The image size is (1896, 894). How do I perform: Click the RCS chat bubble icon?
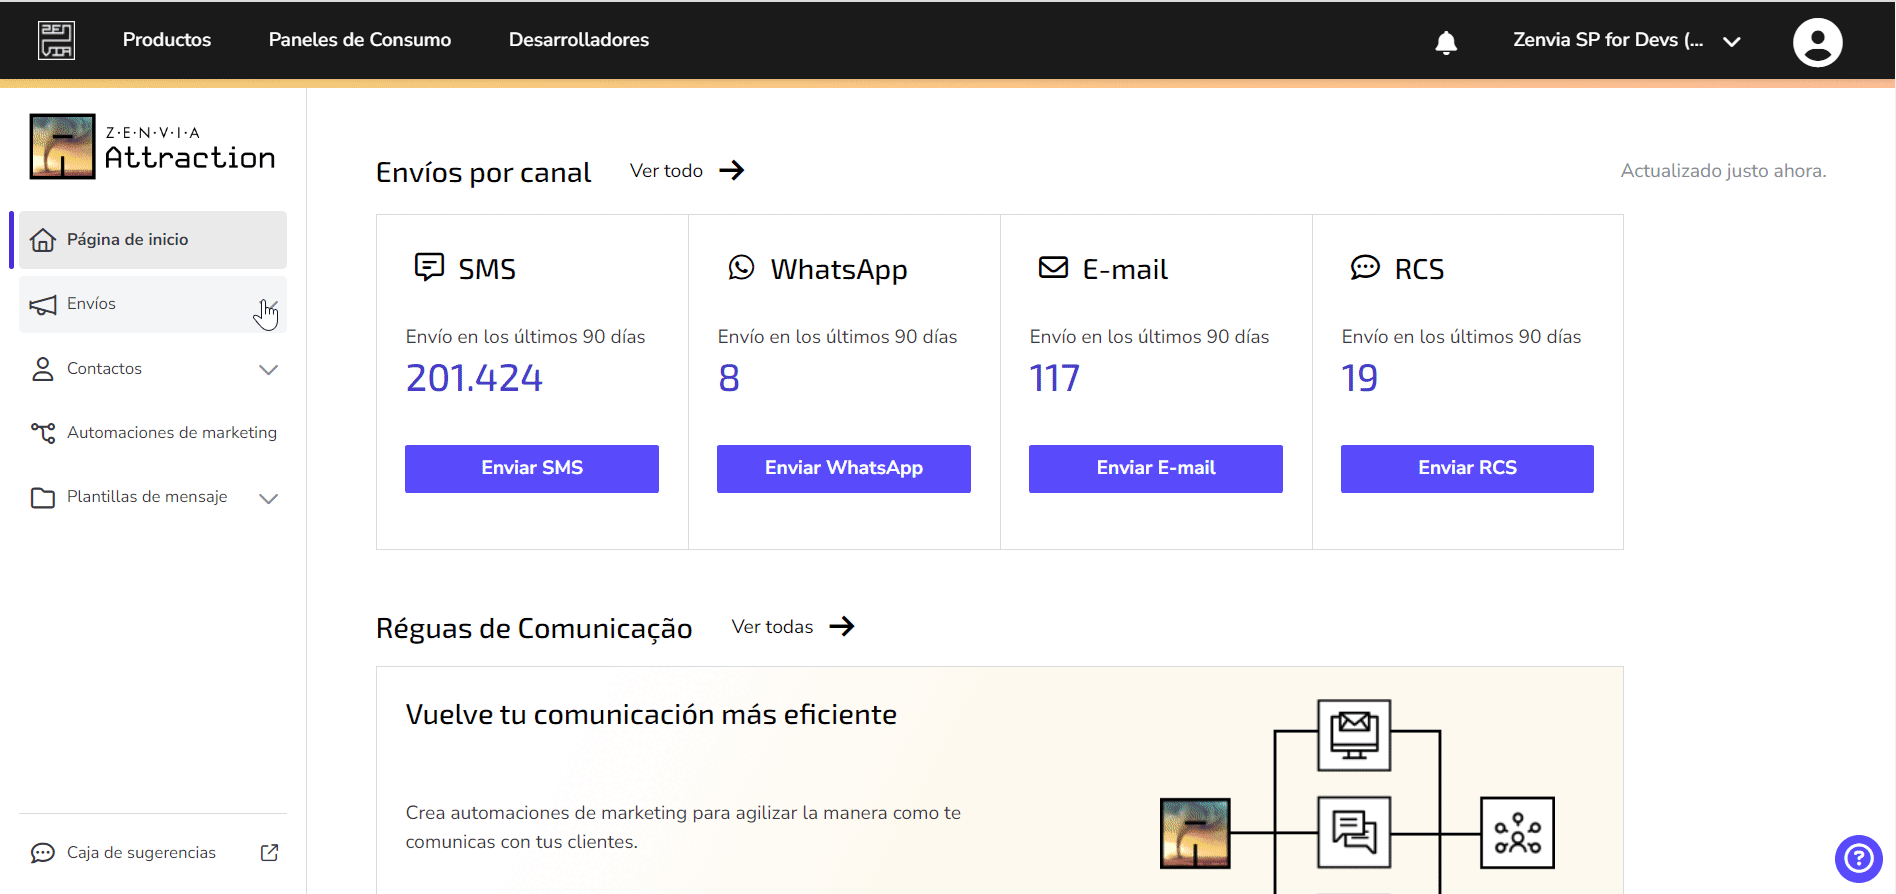(1365, 267)
